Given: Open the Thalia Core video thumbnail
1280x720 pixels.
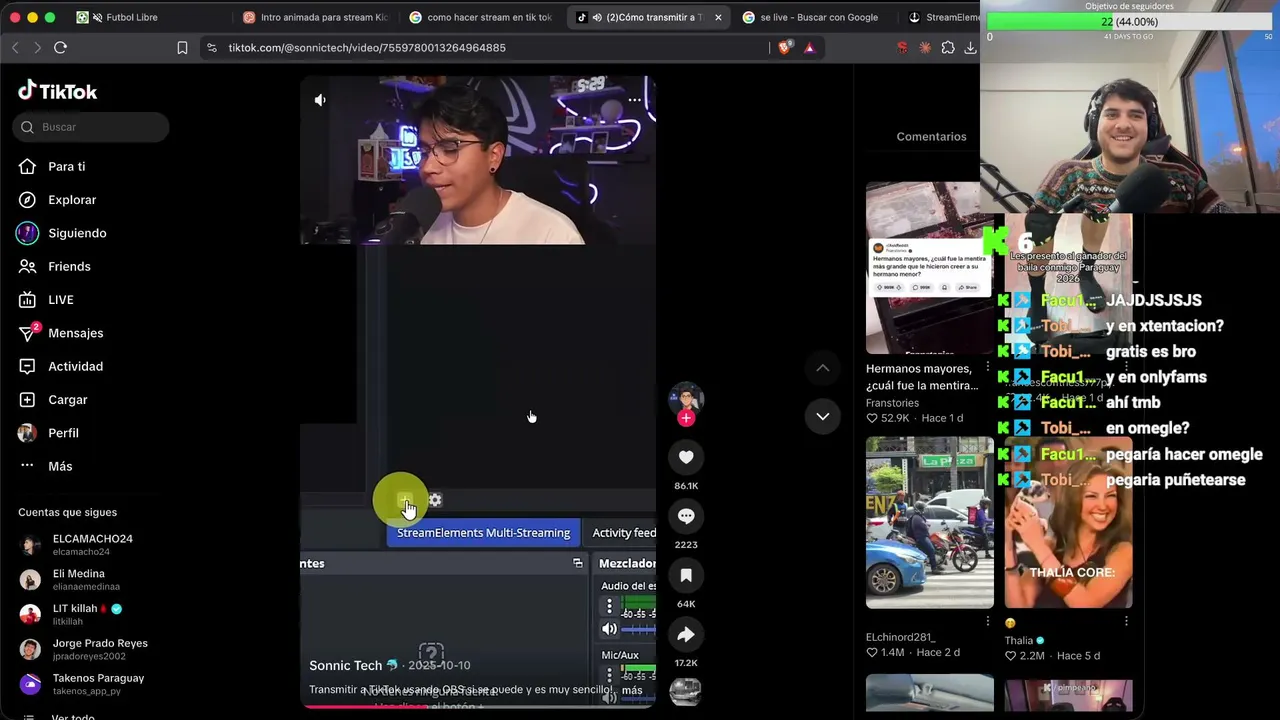Looking at the screenshot, I should (x=1068, y=522).
